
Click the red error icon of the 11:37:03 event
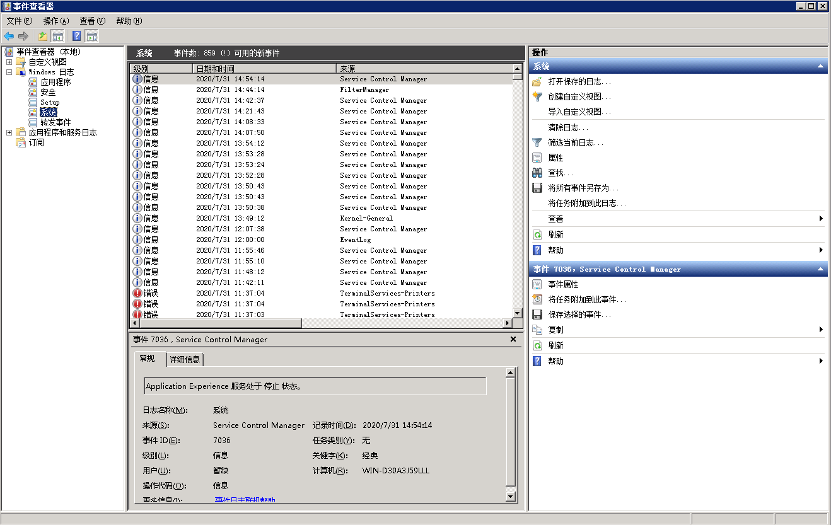coord(137,315)
